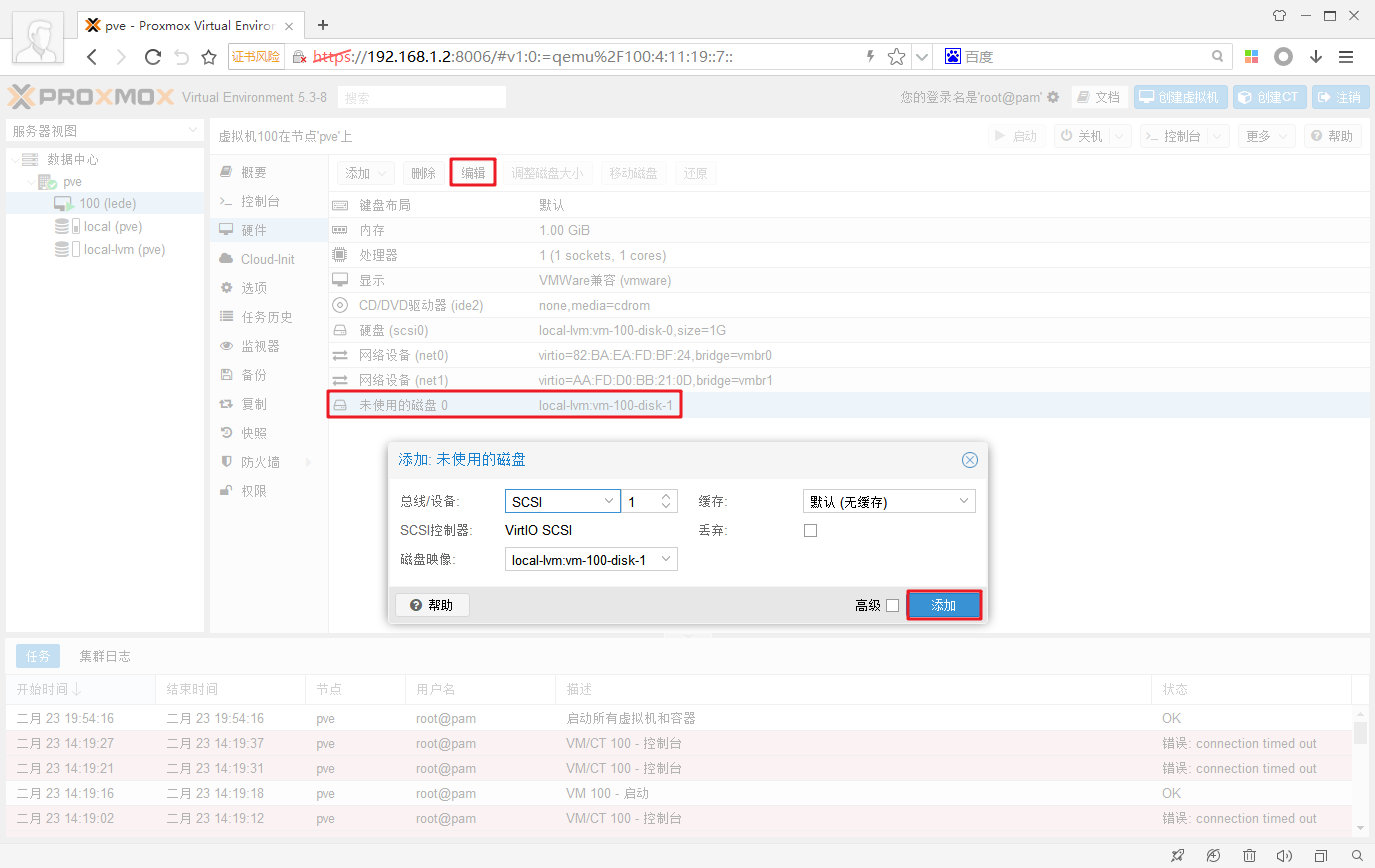Open the 磁盘映像 disk image dropdown
1375x868 pixels.
point(666,560)
